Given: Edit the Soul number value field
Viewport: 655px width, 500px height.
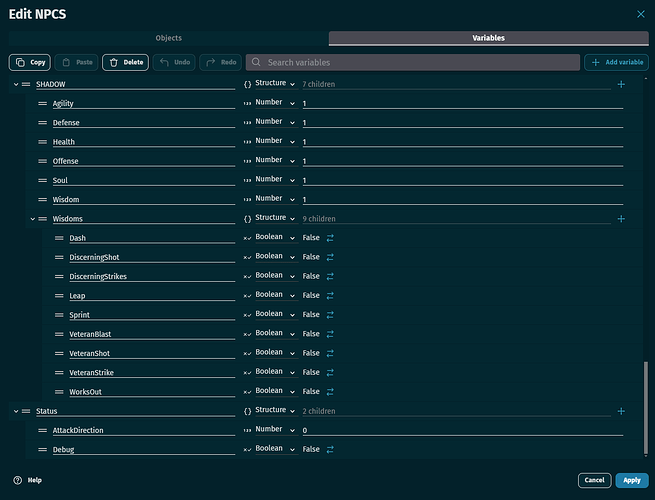Looking at the screenshot, I should pos(463,180).
